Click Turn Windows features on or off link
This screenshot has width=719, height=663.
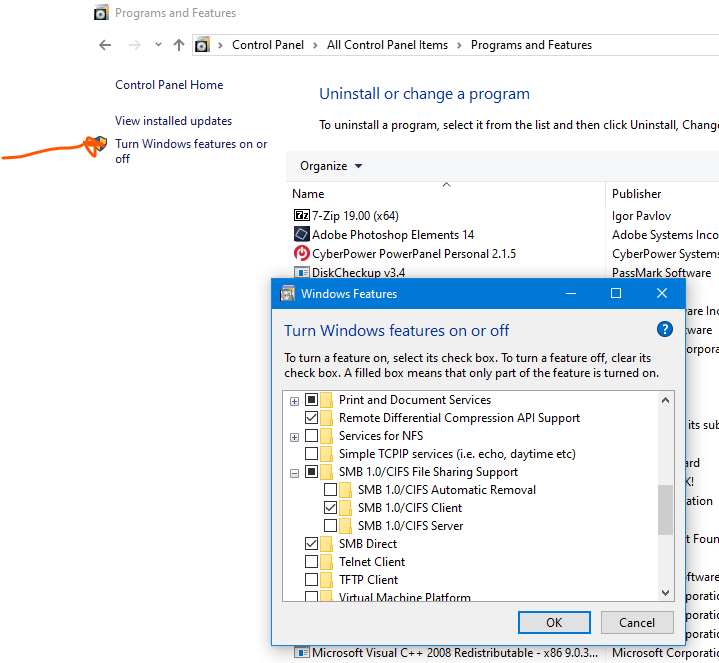[191, 151]
